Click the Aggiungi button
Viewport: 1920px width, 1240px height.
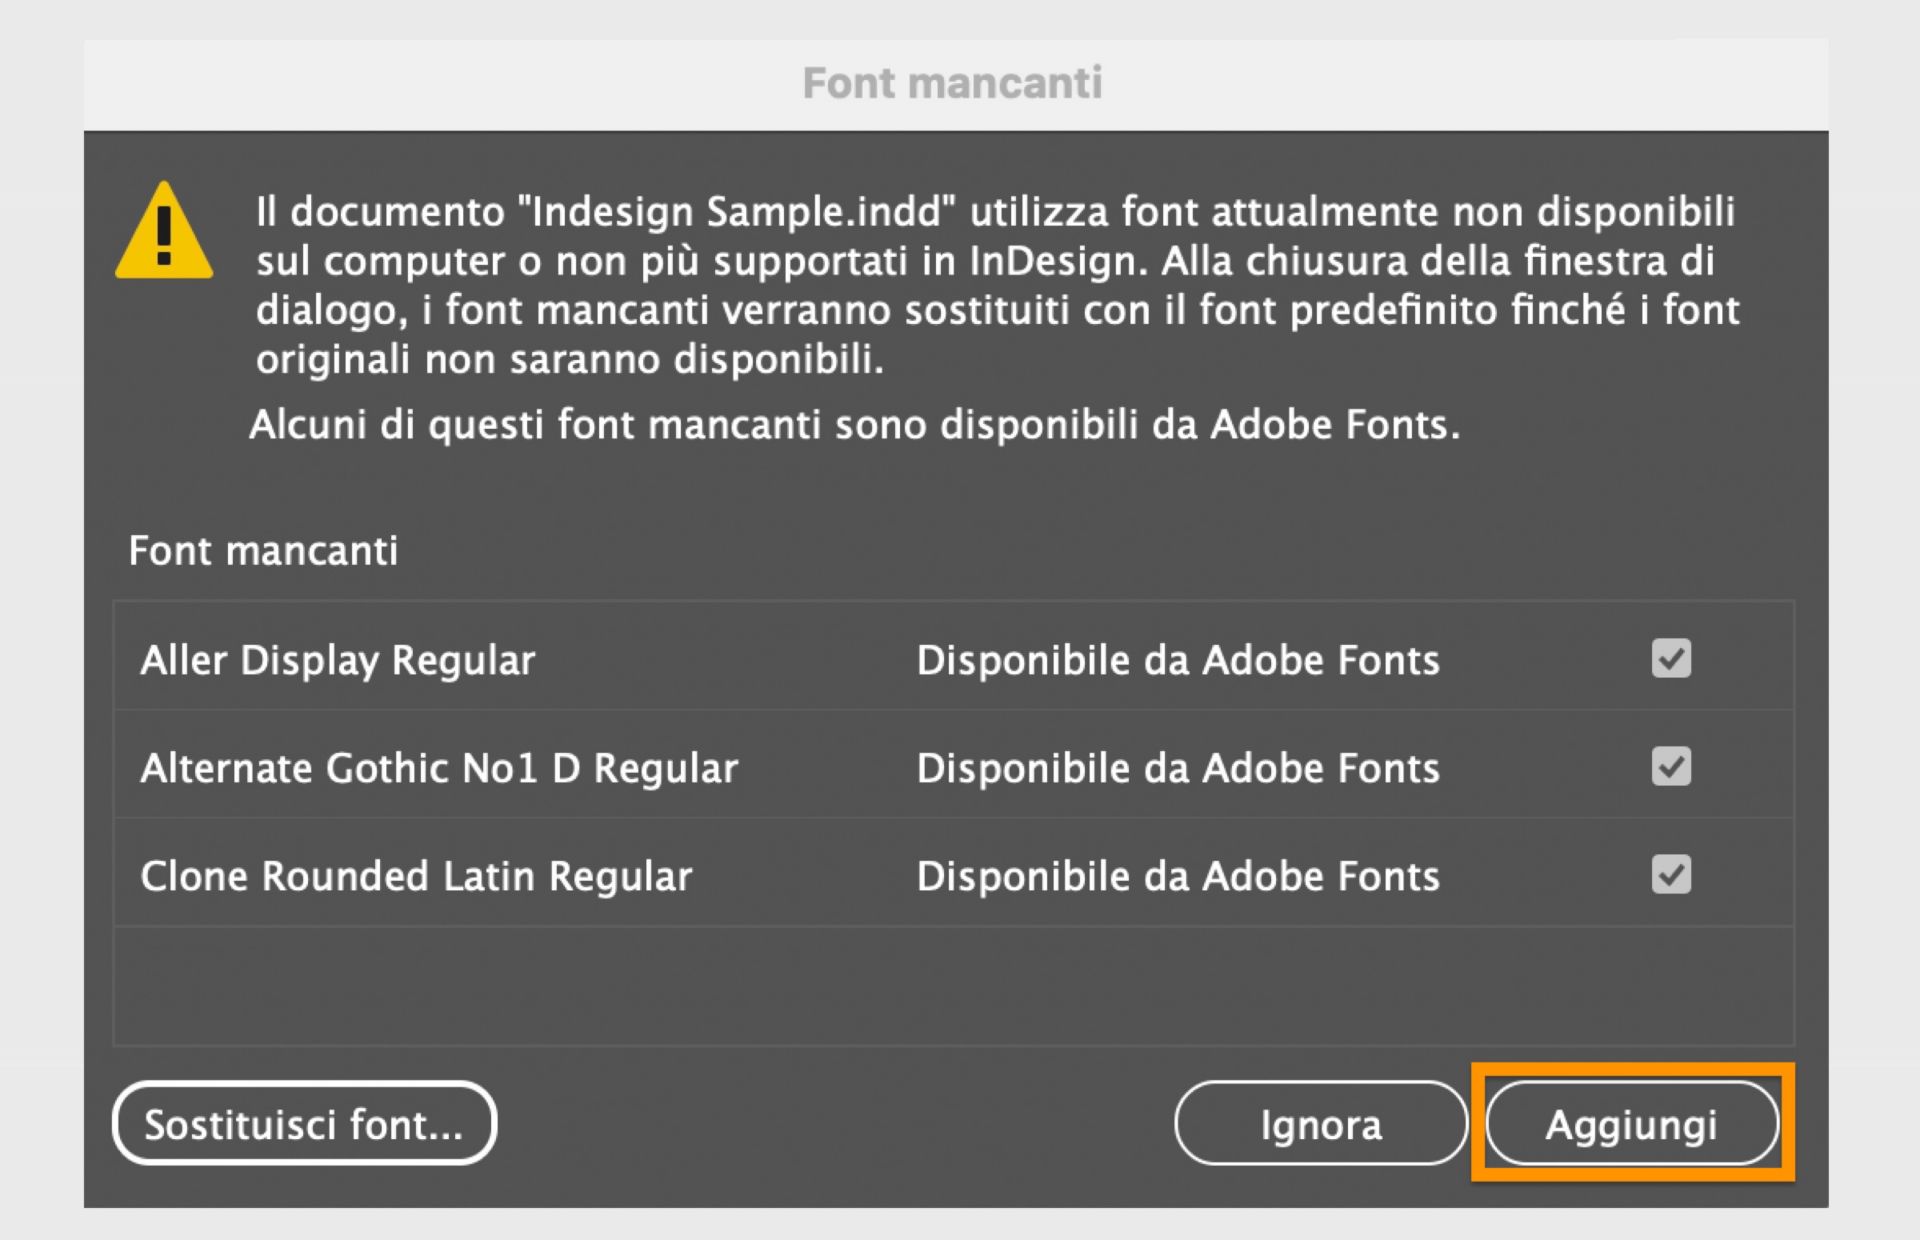tap(1632, 1124)
